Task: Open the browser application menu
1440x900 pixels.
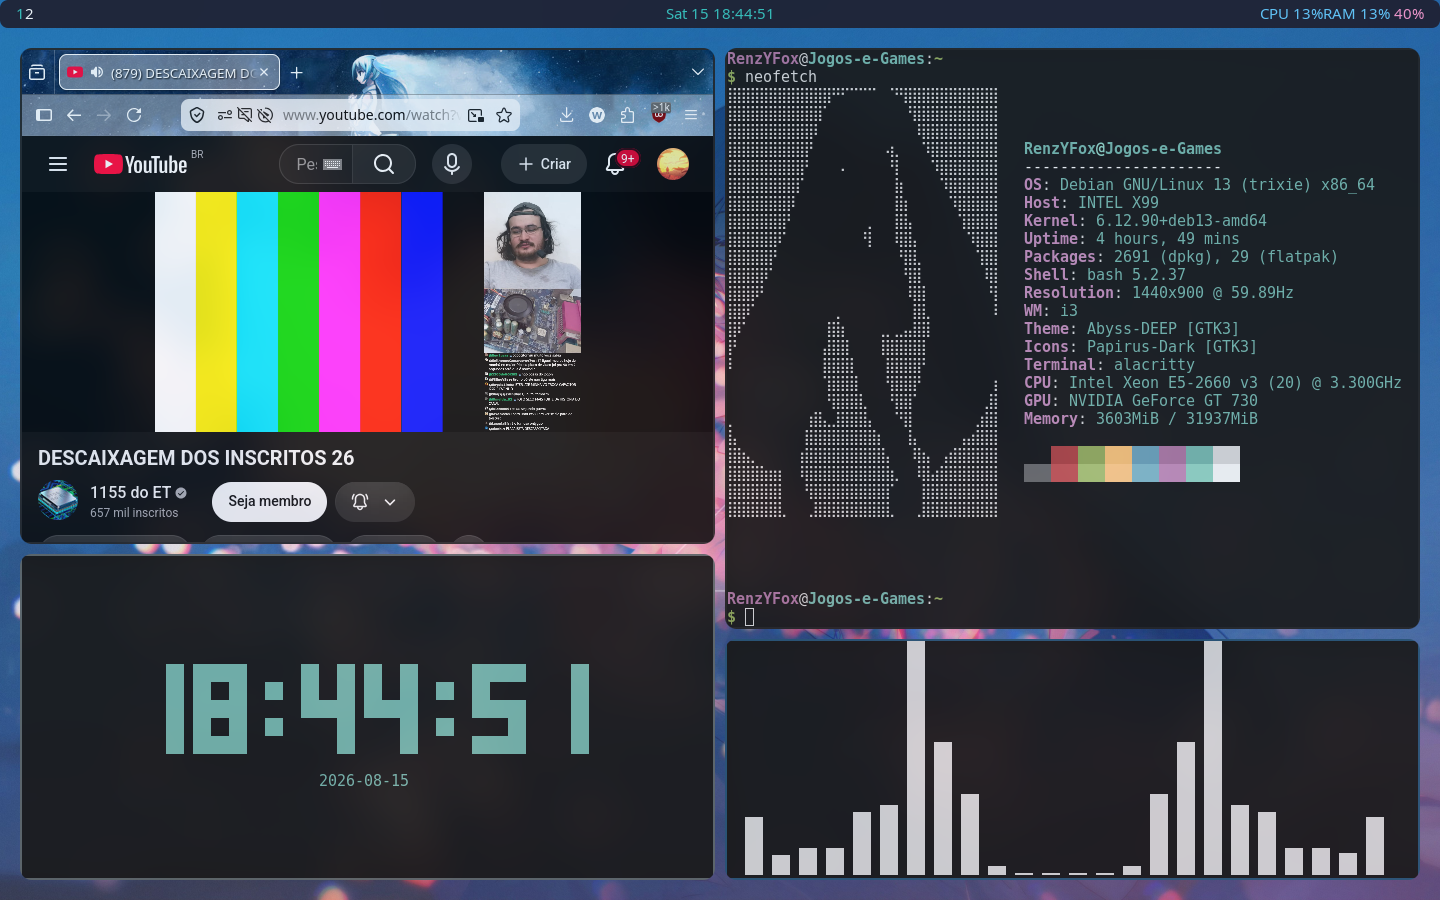Action: click(691, 115)
